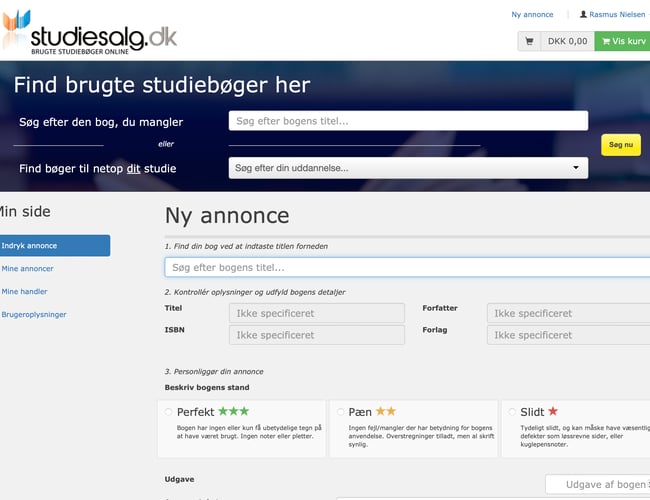650x500 pixels.
Task: Click the orange stars next to Pæn
Action: coord(386,411)
